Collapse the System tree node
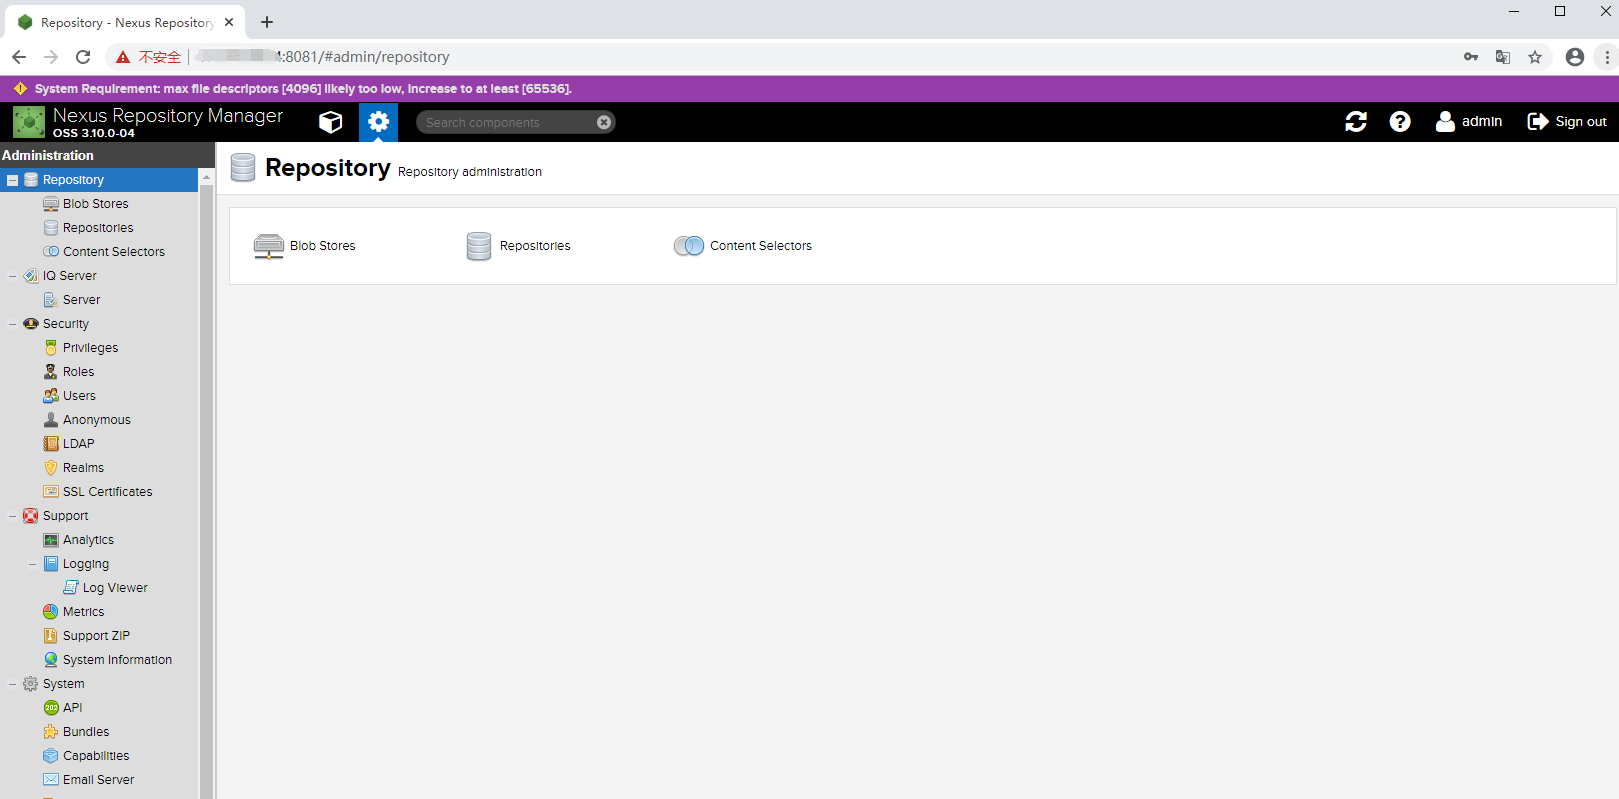This screenshot has height=799, width=1619. pyautogui.click(x=13, y=684)
